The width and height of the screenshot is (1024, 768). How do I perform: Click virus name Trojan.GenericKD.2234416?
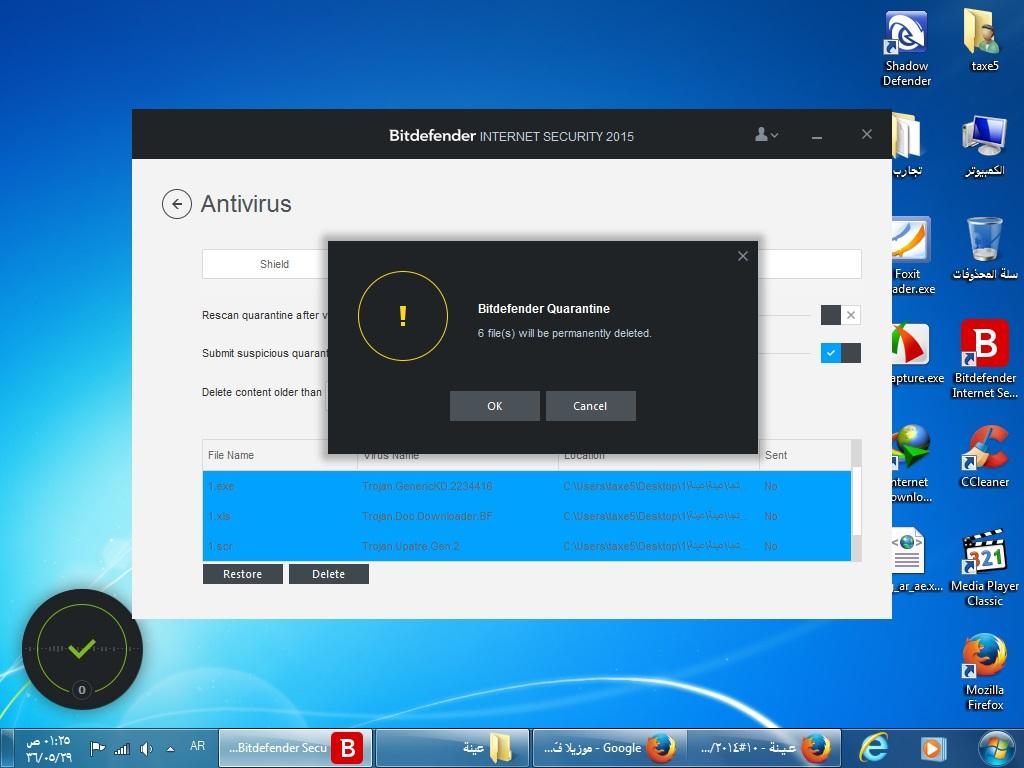coord(427,486)
